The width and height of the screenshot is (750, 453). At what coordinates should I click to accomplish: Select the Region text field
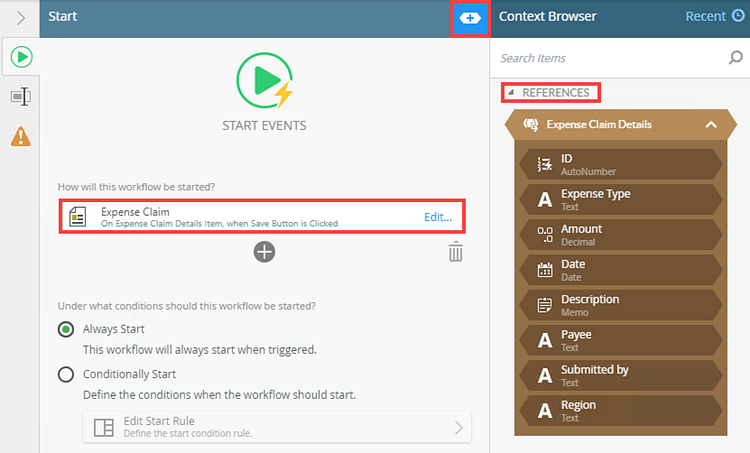620,410
